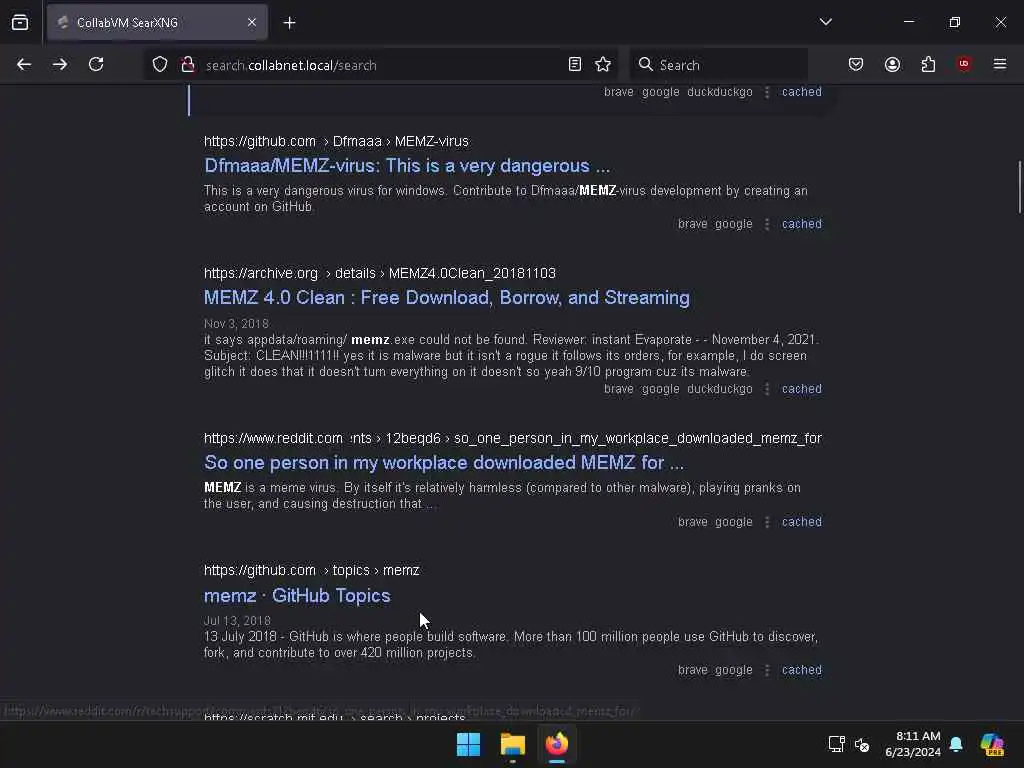This screenshot has height=768, width=1024.
Task: Go back one page
Action: pos(24,65)
